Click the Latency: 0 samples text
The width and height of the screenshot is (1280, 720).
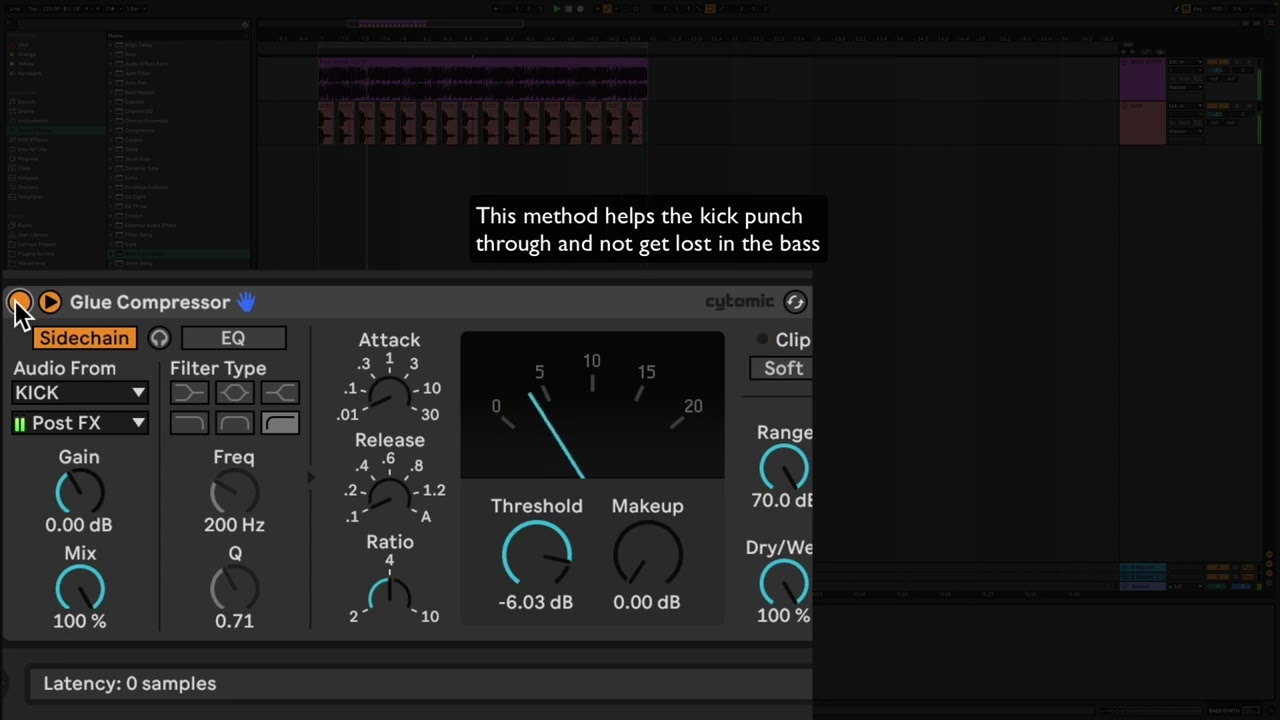(x=129, y=684)
